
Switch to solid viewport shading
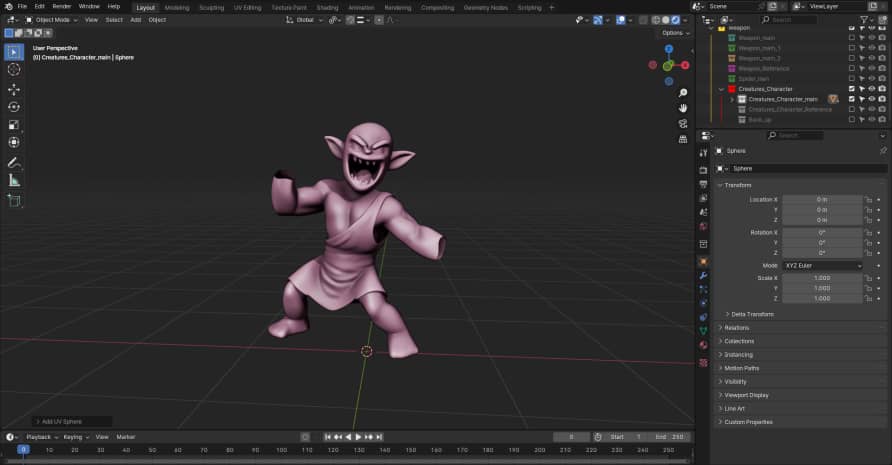click(x=666, y=20)
